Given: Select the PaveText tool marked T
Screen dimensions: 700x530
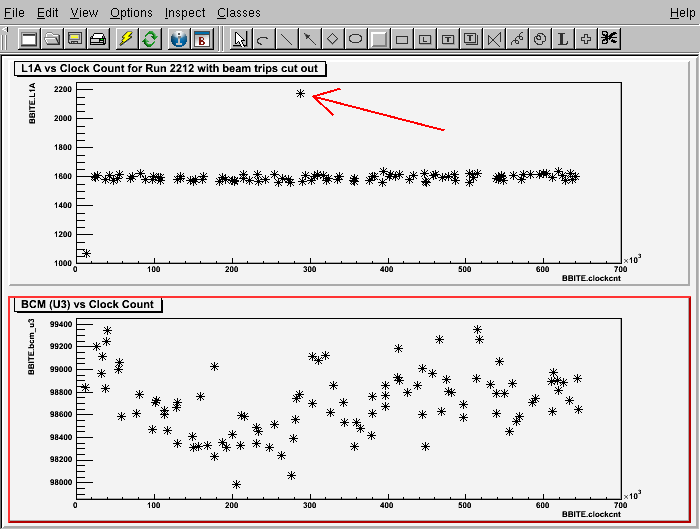Looking at the screenshot, I should [x=448, y=39].
